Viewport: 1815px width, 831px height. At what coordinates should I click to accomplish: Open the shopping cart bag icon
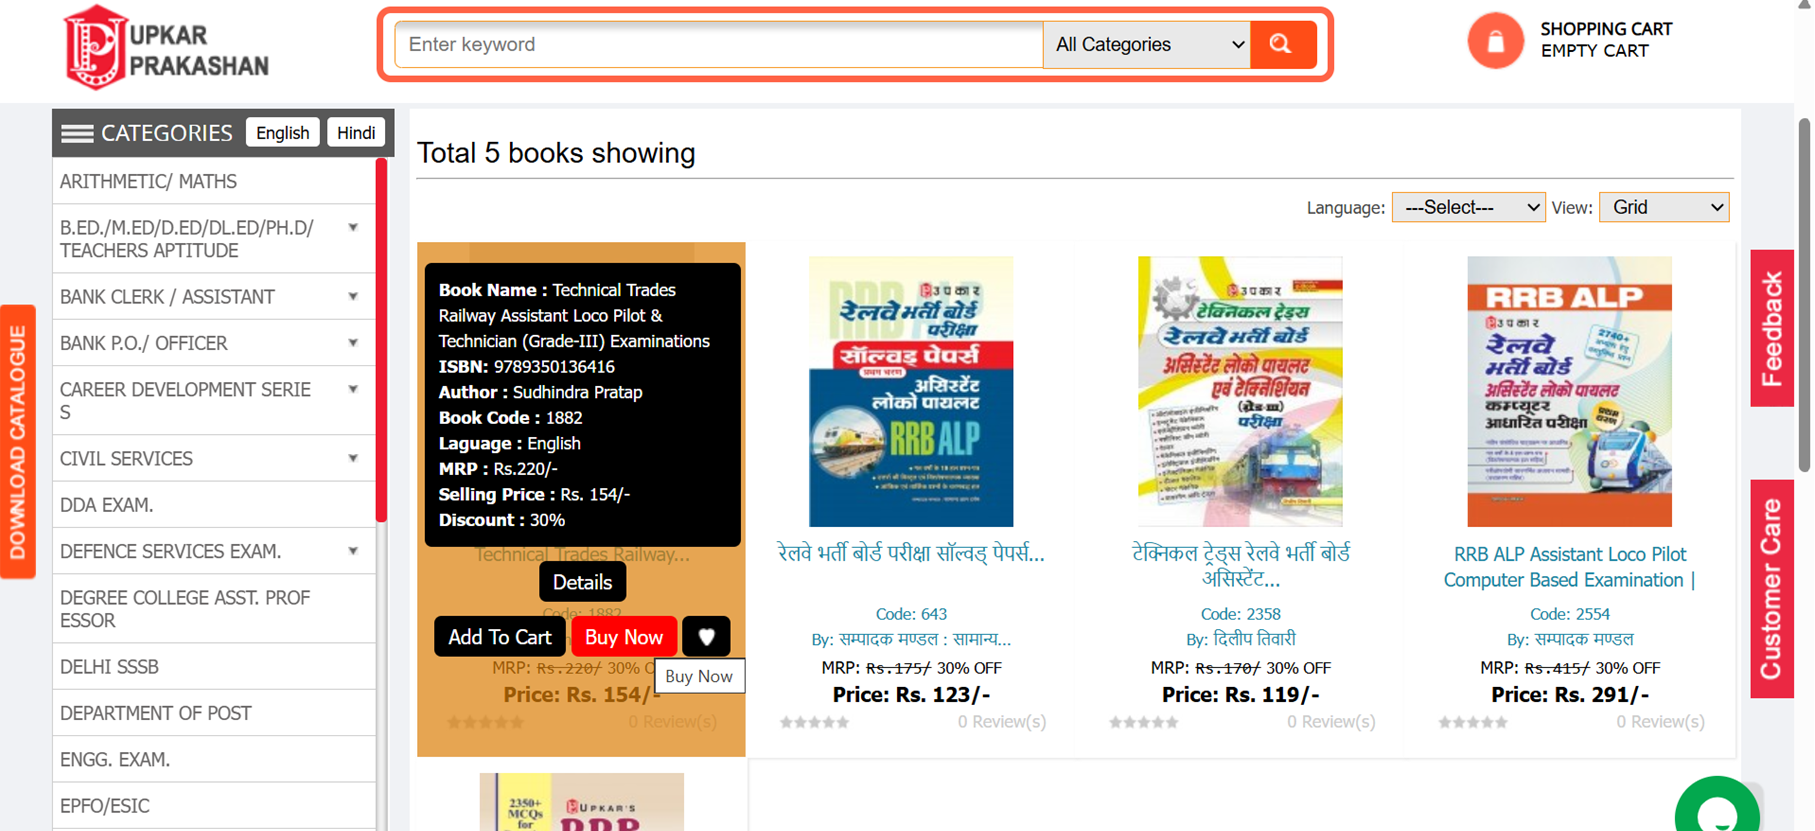(x=1495, y=41)
